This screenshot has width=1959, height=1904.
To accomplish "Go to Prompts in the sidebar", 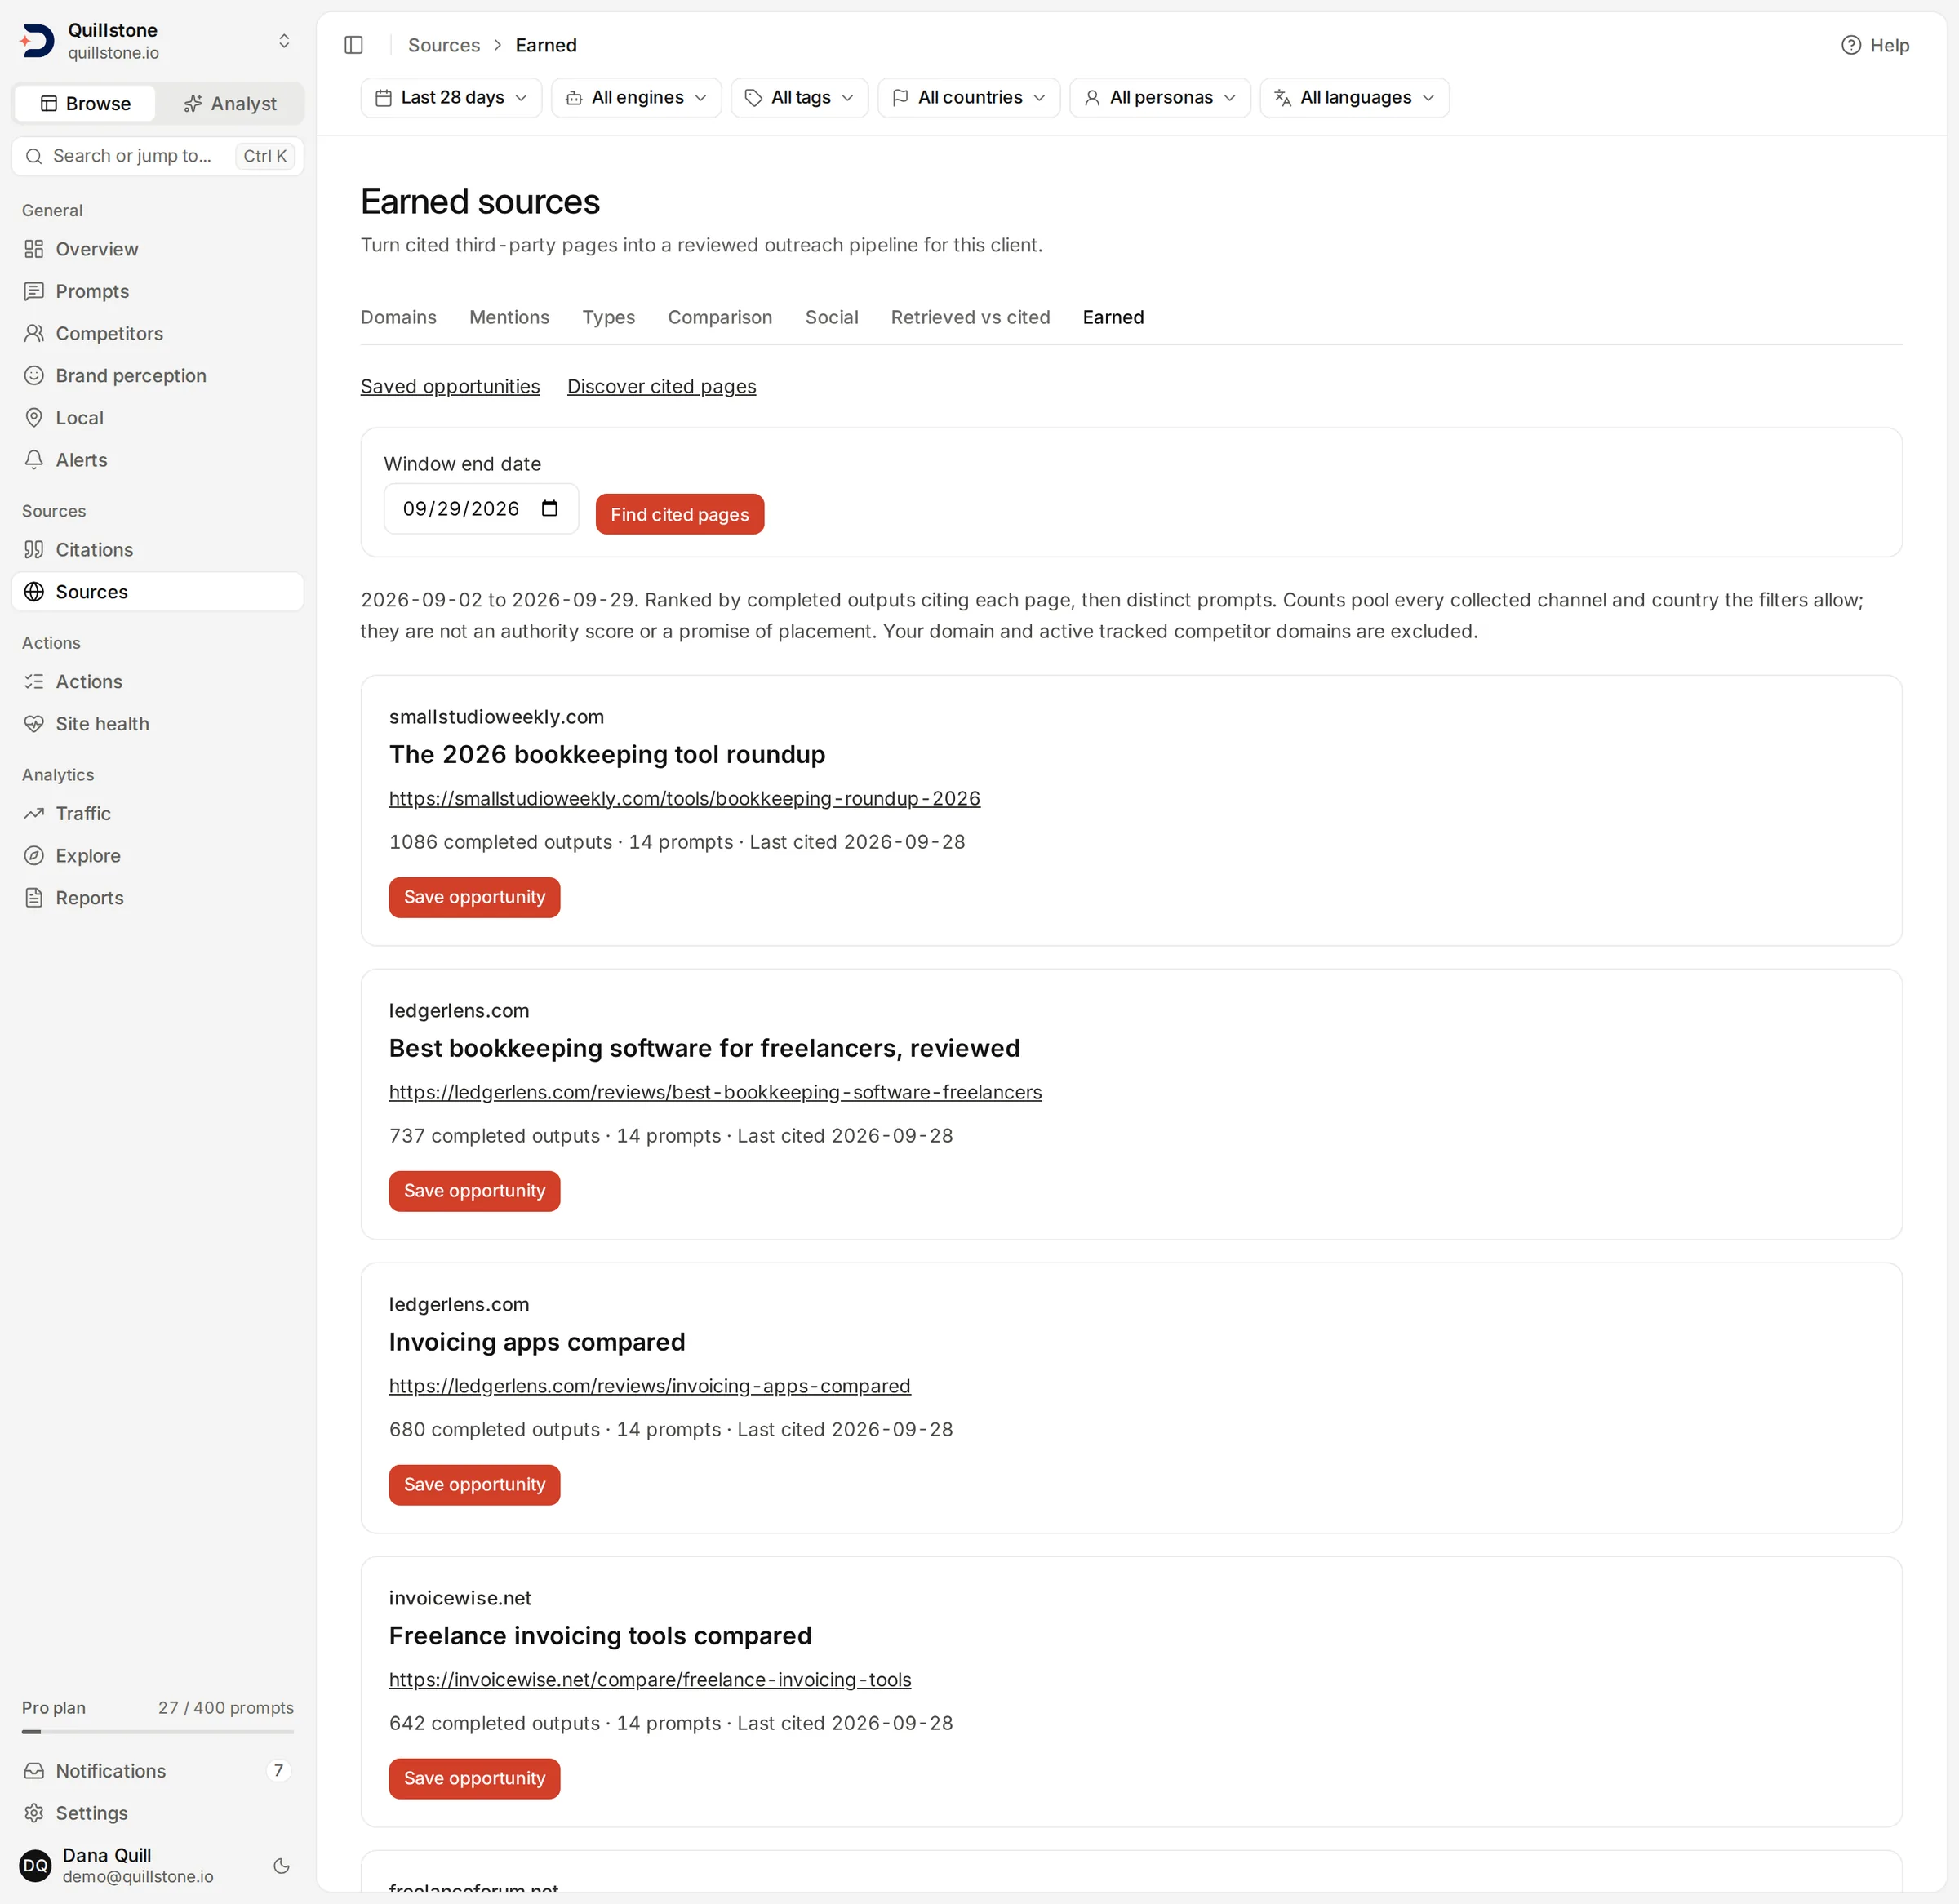I will 157,291.
